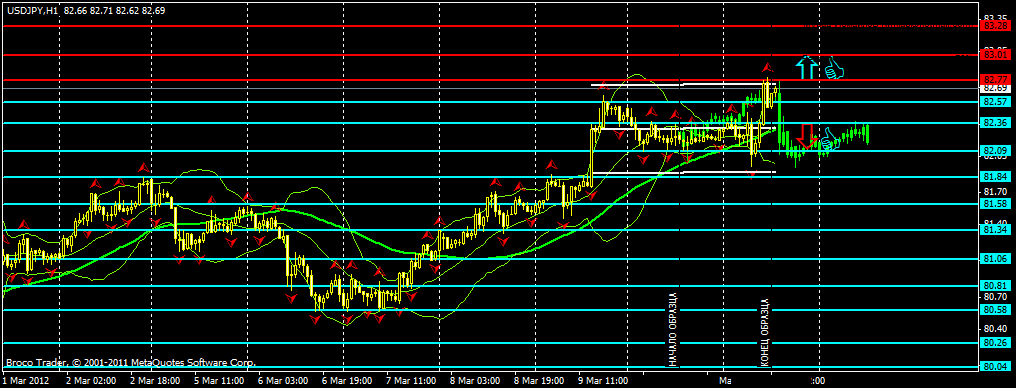Click the thumbs-up icon beside the cyan up arrow
Screen dimensions: 1016x388
coord(833,68)
